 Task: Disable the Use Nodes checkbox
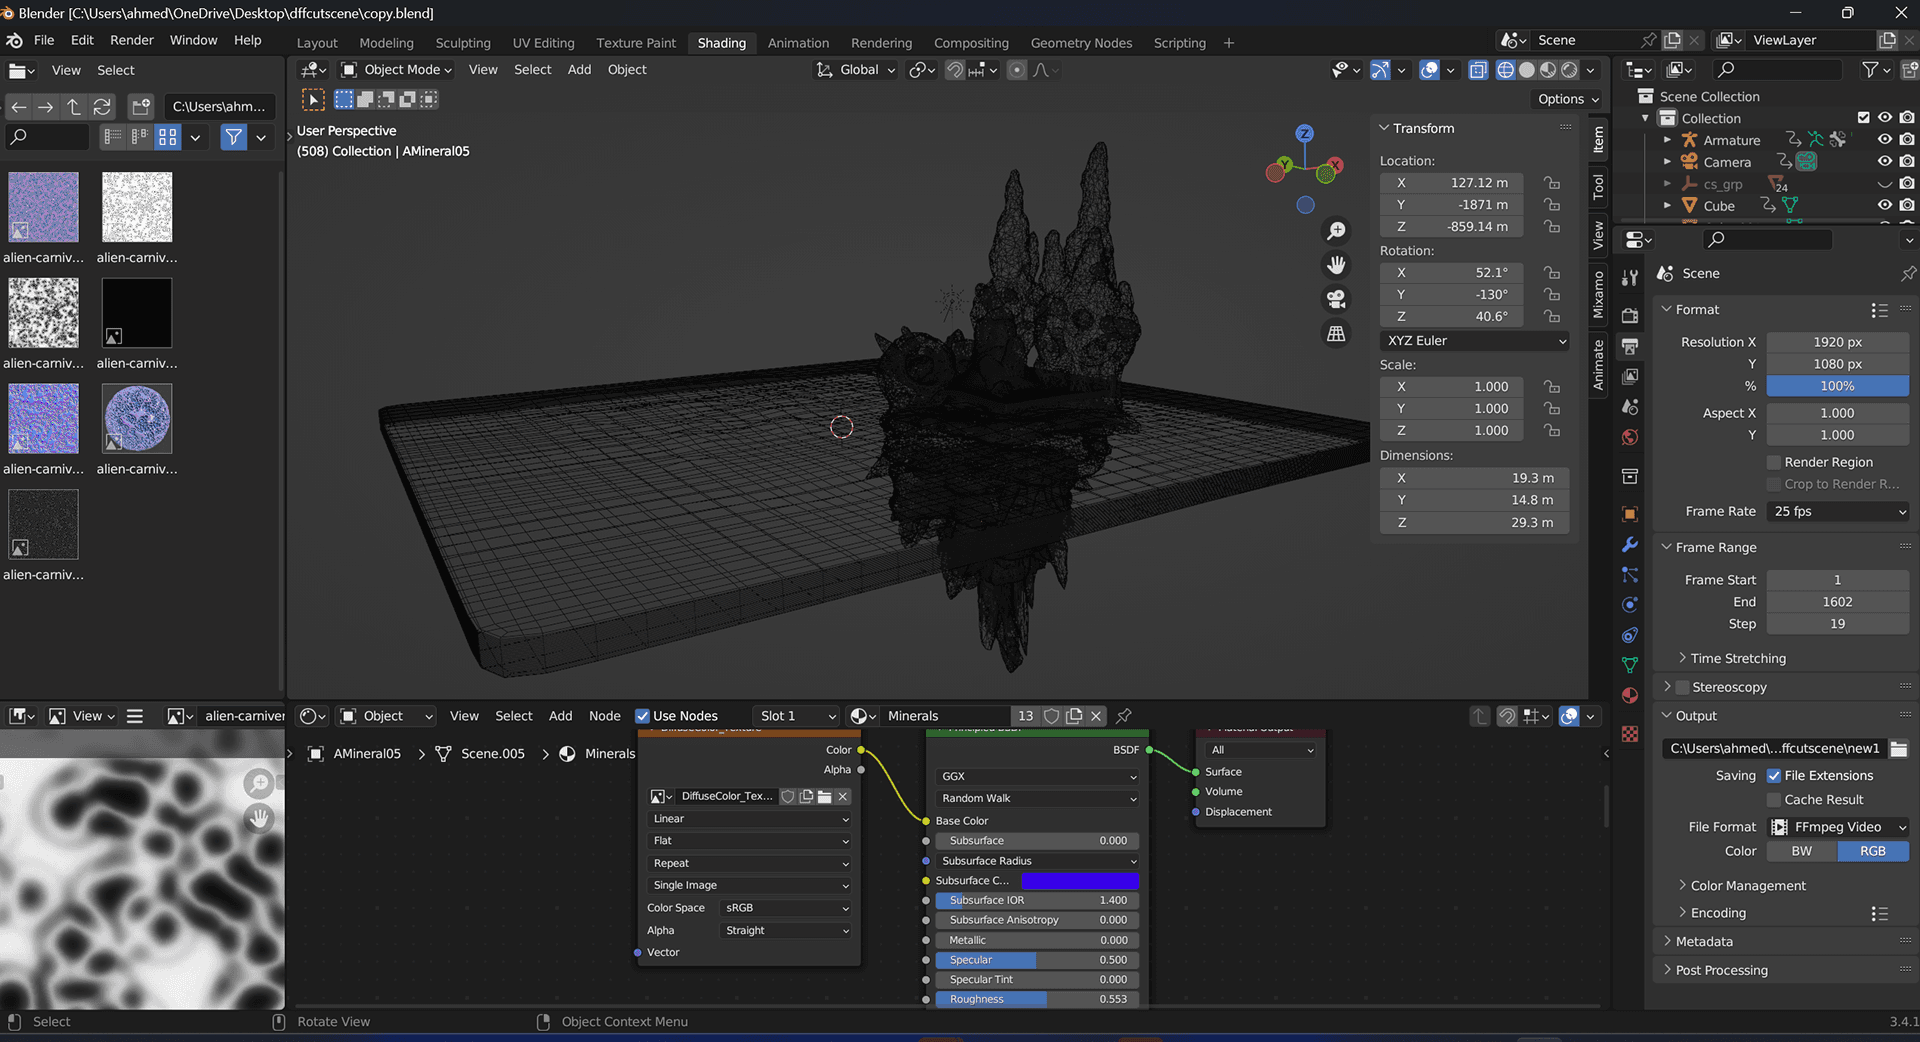click(x=643, y=716)
